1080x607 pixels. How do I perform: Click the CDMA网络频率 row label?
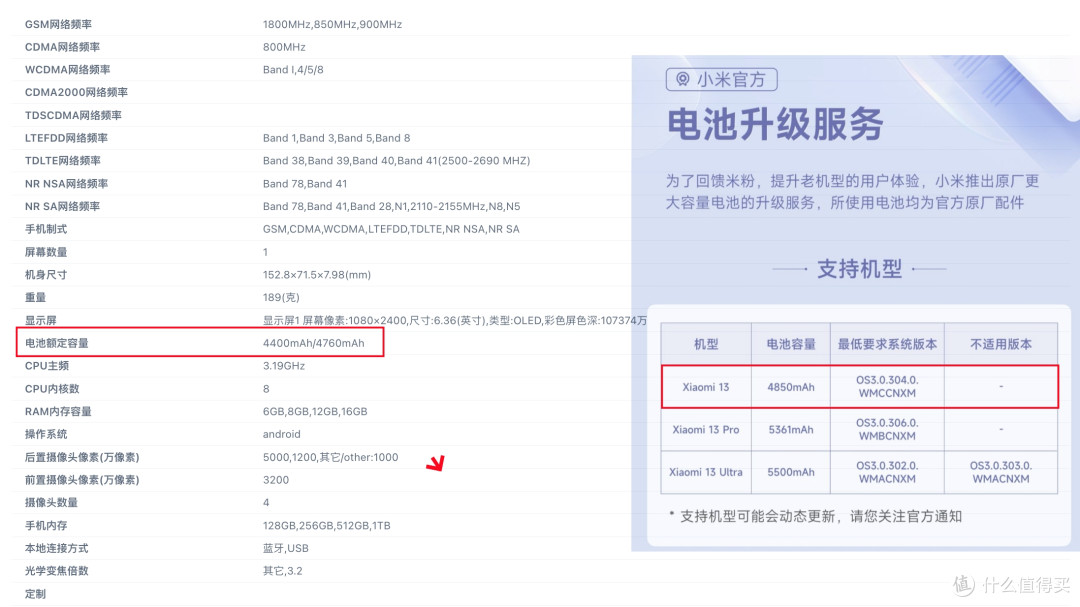click(x=62, y=47)
